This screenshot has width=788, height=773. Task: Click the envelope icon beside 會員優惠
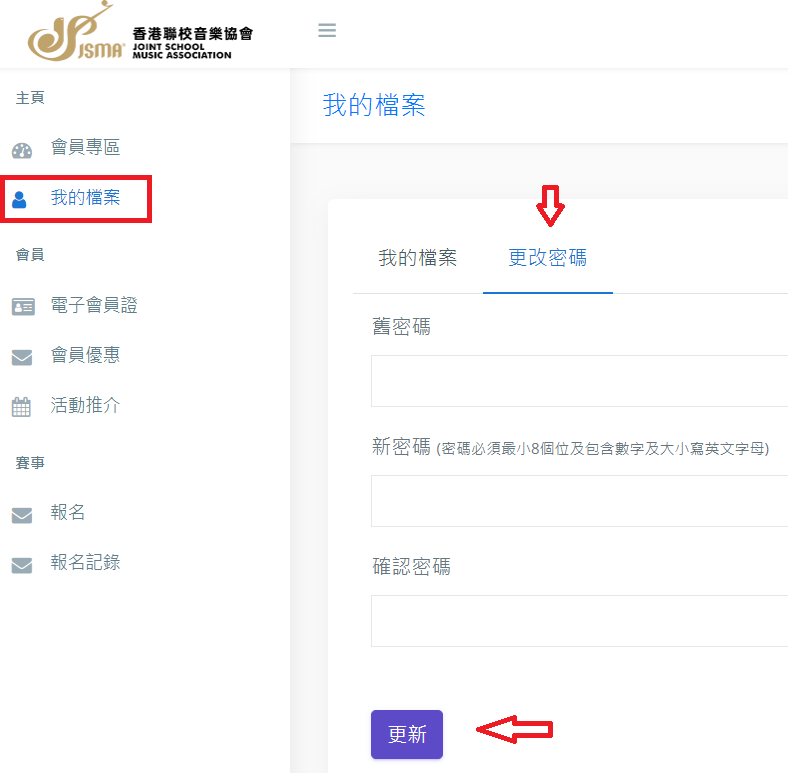coord(22,357)
